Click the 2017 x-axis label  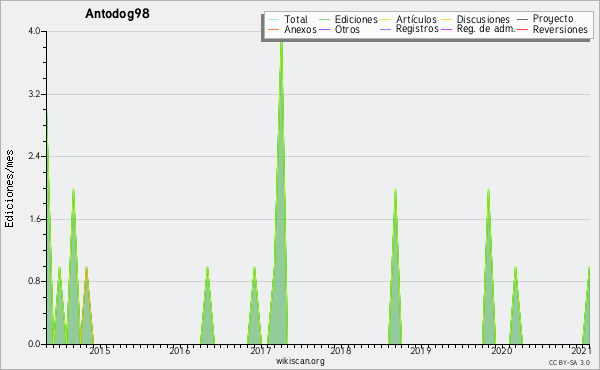tap(260, 351)
